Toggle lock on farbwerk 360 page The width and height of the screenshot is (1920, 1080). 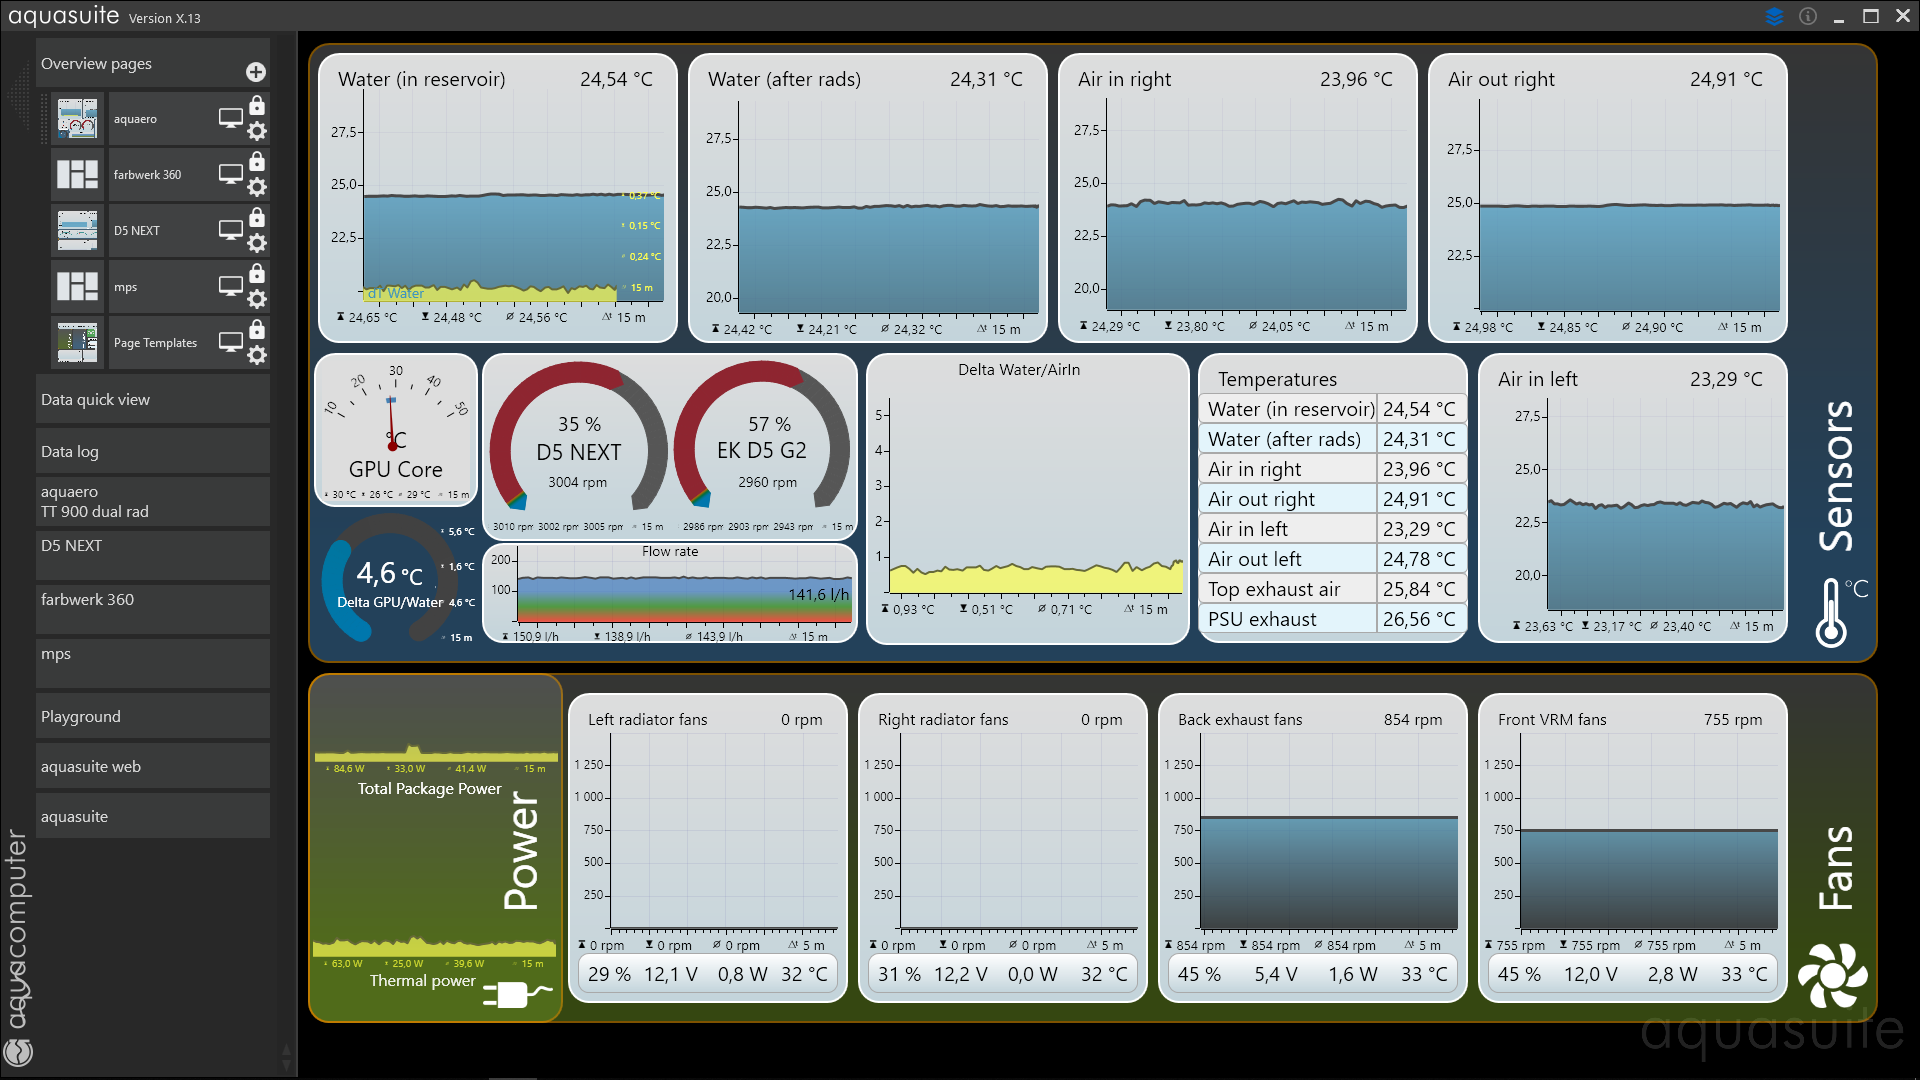(257, 162)
